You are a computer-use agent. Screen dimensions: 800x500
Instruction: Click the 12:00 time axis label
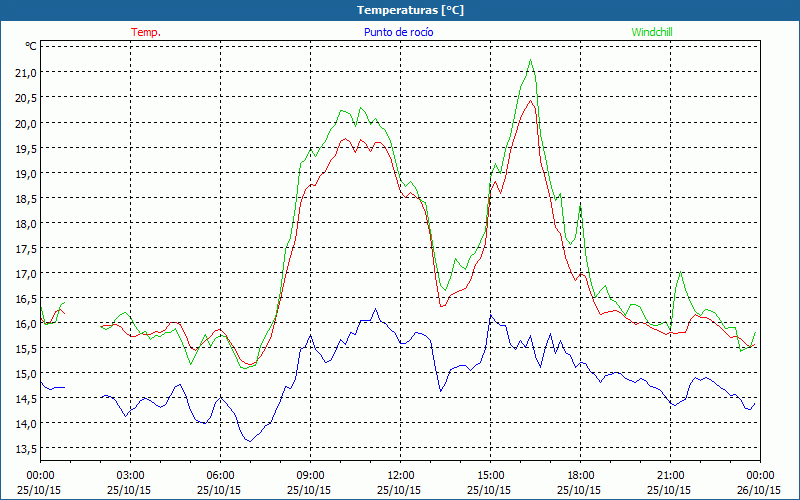click(x=401, y=476)
